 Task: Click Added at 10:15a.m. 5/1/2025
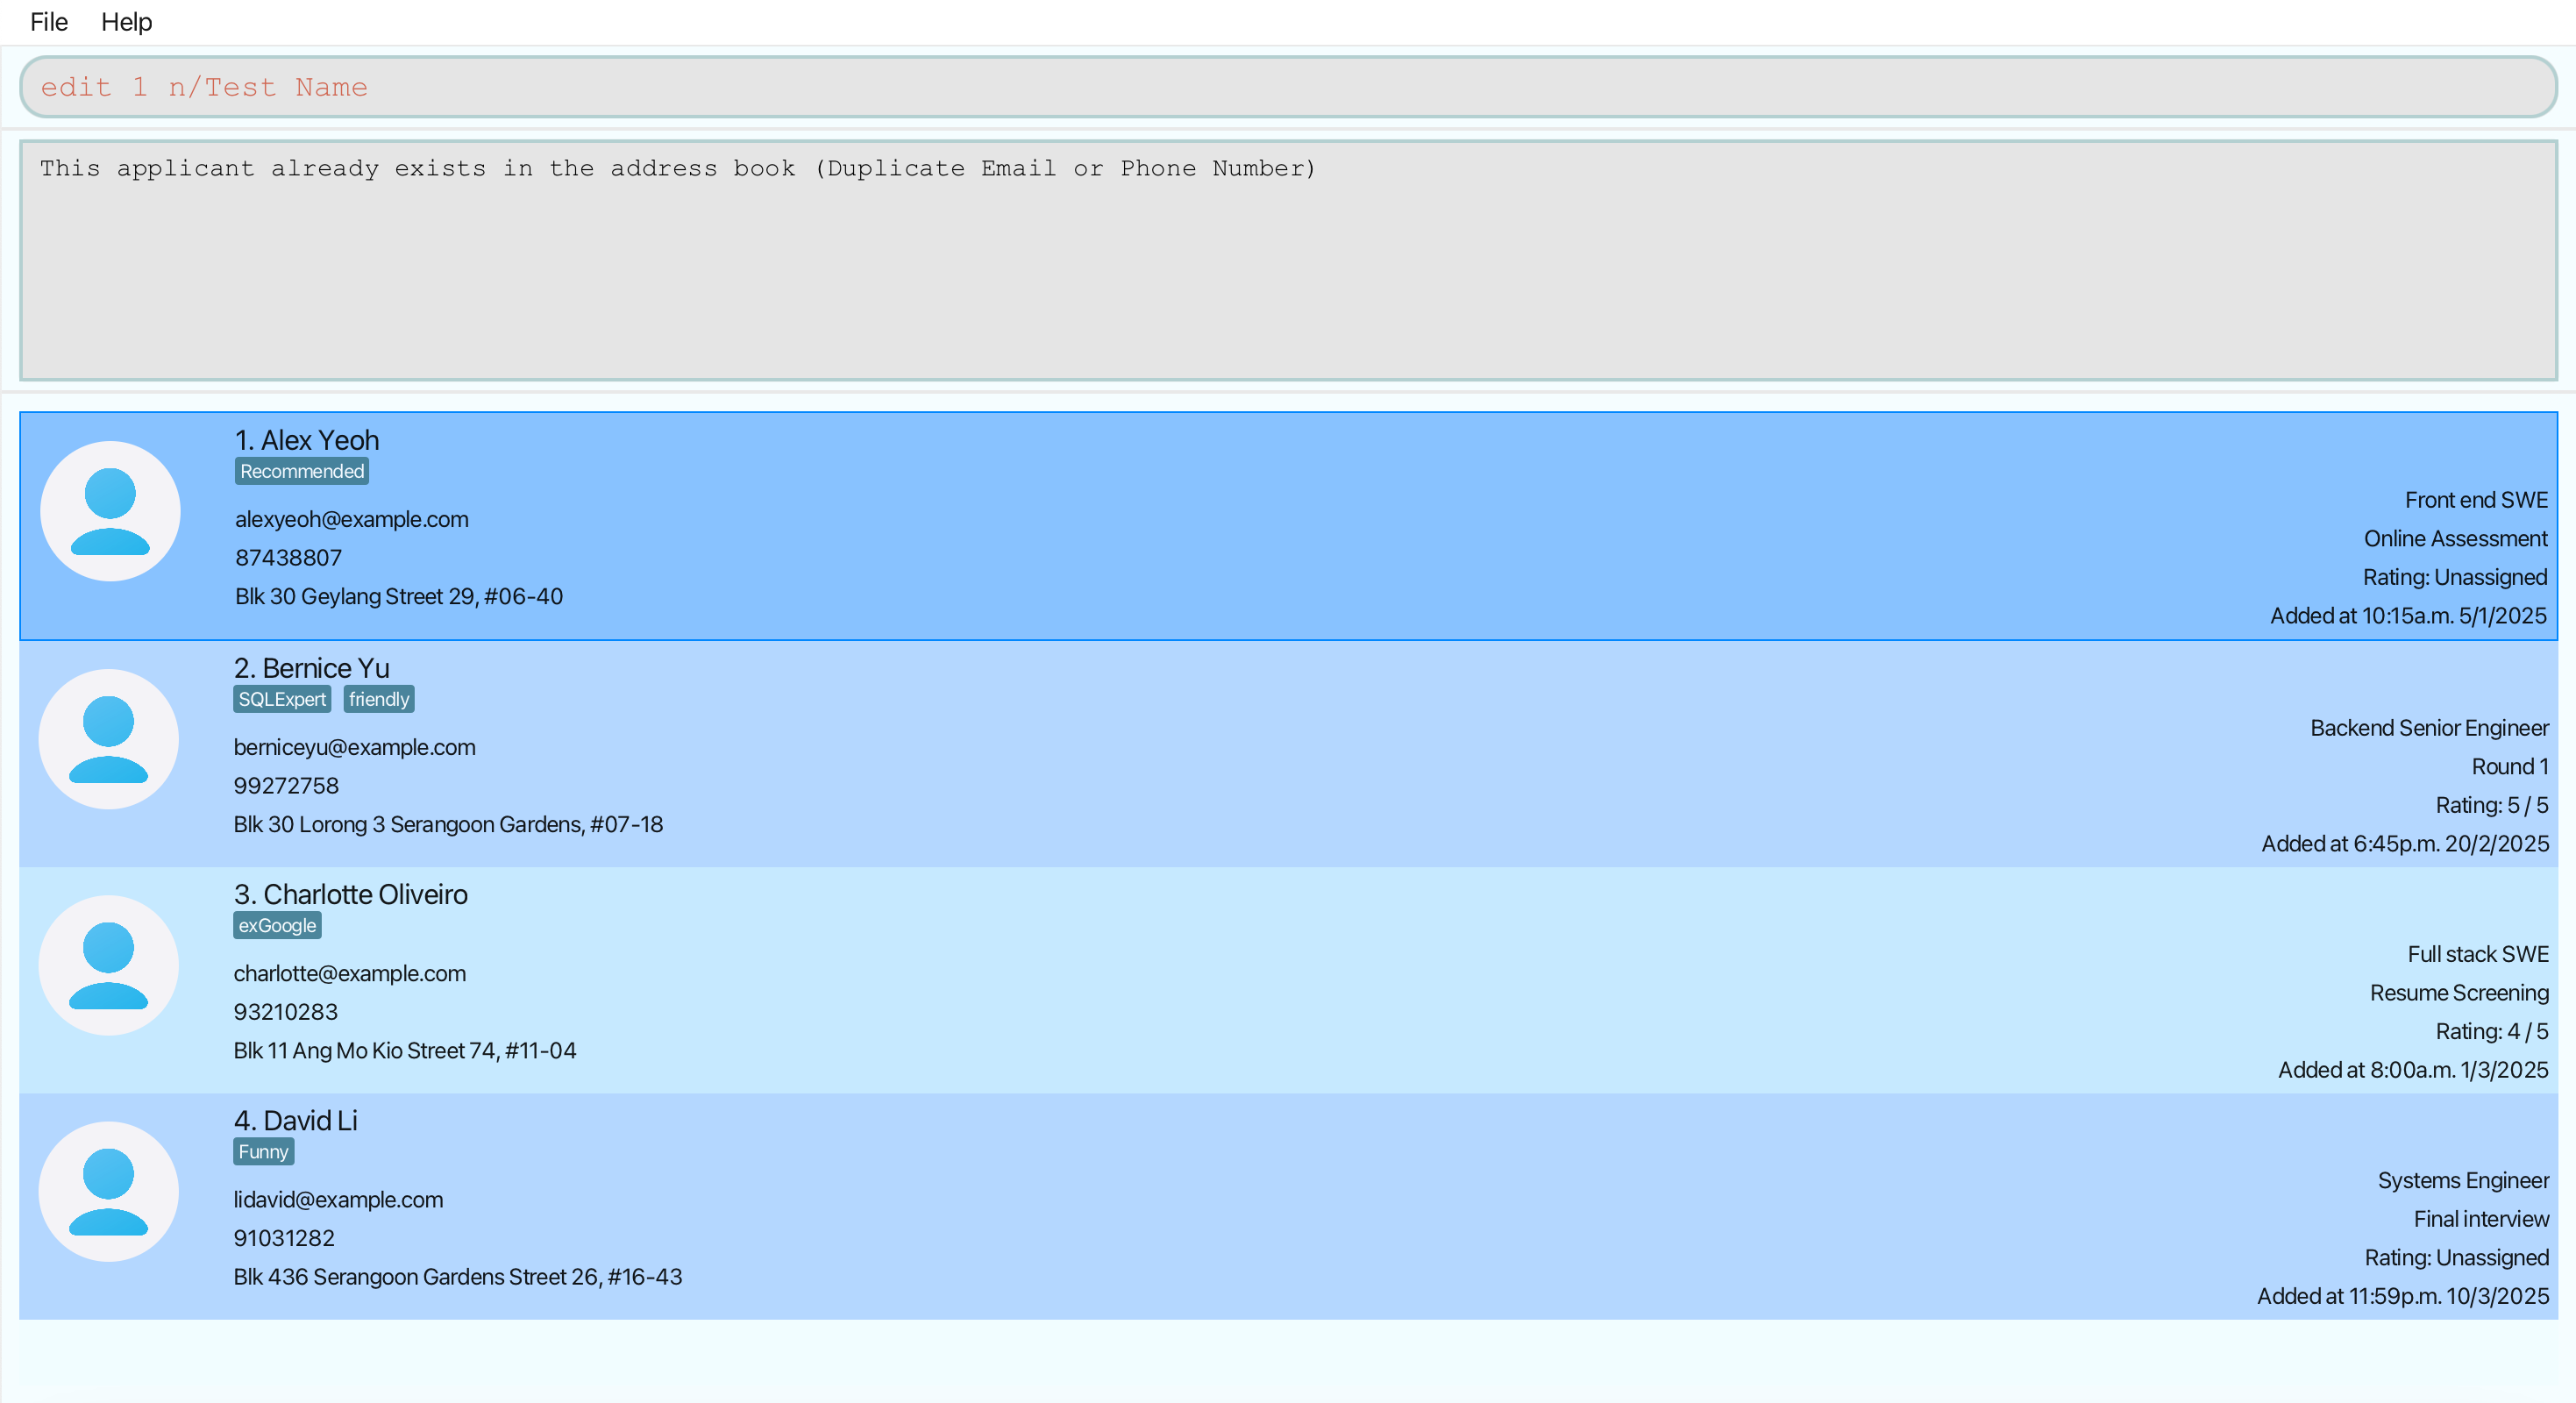click(x=2408, y=615)
